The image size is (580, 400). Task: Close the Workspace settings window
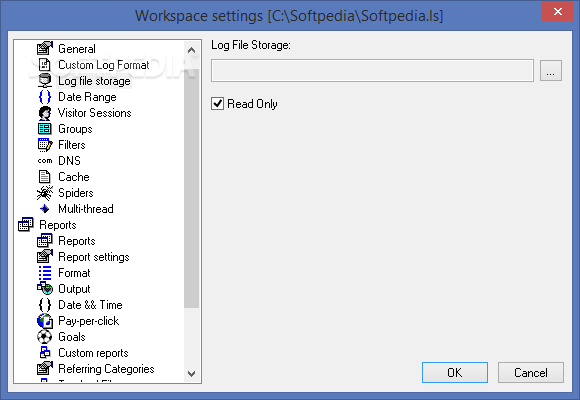pyautogui.click(x=557, y=11)
